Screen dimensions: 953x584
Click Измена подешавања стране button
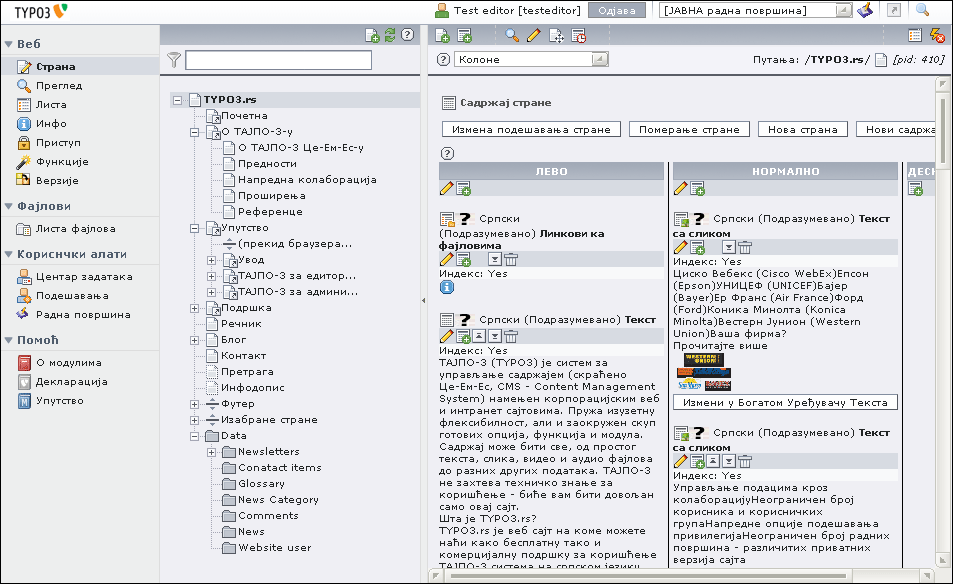531,129
